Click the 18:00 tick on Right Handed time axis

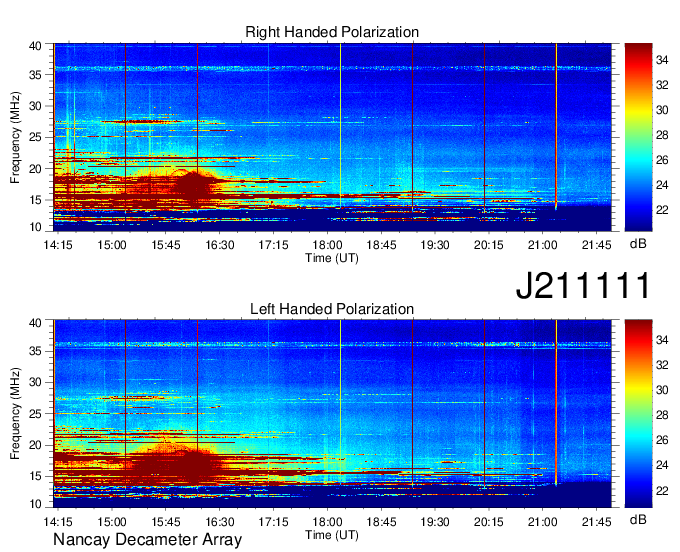327,245
